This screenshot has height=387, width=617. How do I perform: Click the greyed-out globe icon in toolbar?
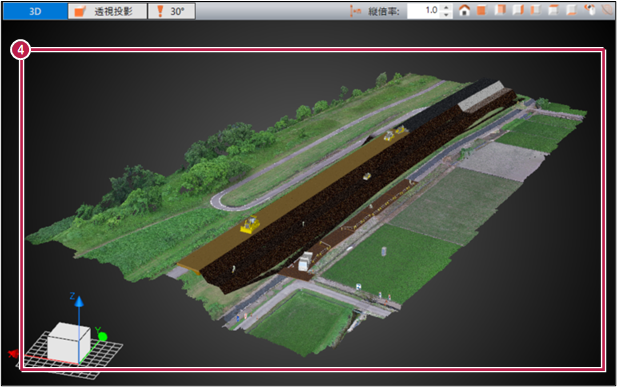[x=608, y=10]
